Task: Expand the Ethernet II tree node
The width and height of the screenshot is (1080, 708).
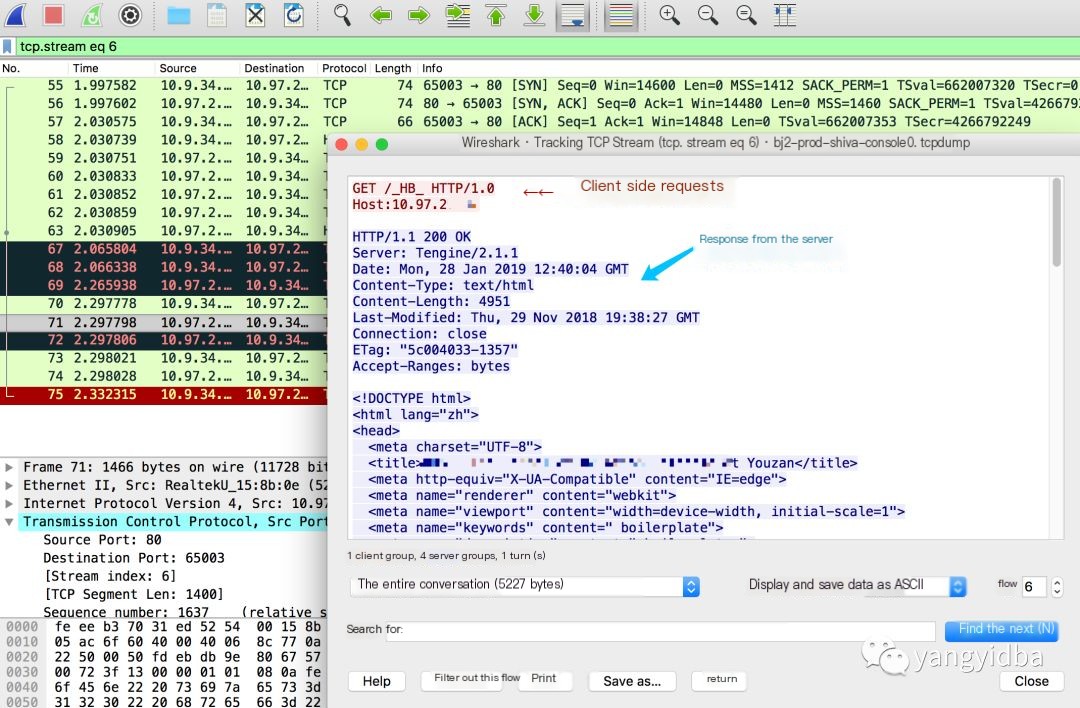Action: [x=9, y=485]
